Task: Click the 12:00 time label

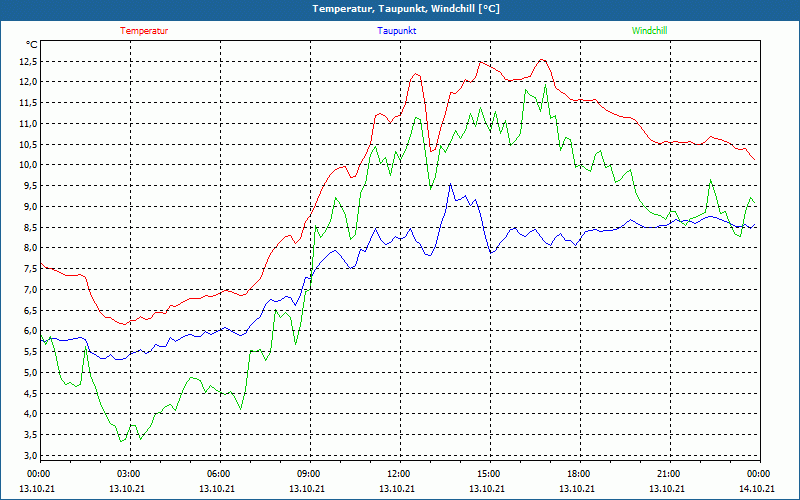Action: (x=398, y=473)
